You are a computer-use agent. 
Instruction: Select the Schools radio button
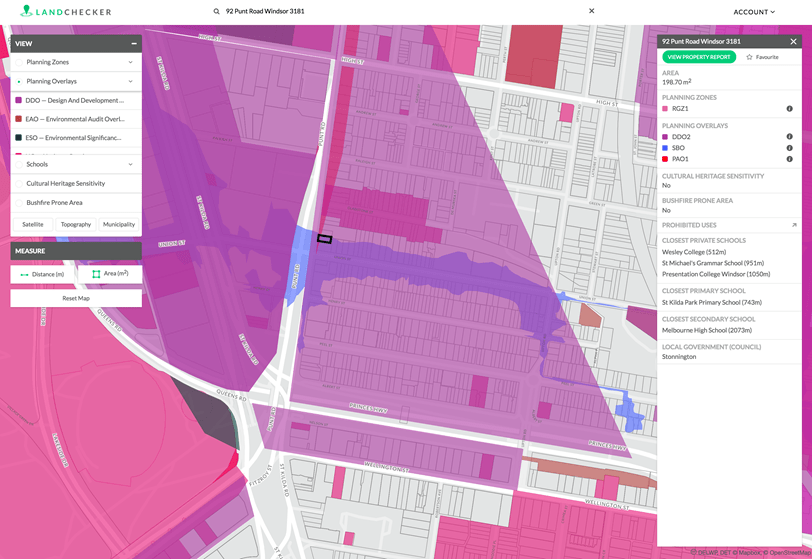click(x=19, y=164)
